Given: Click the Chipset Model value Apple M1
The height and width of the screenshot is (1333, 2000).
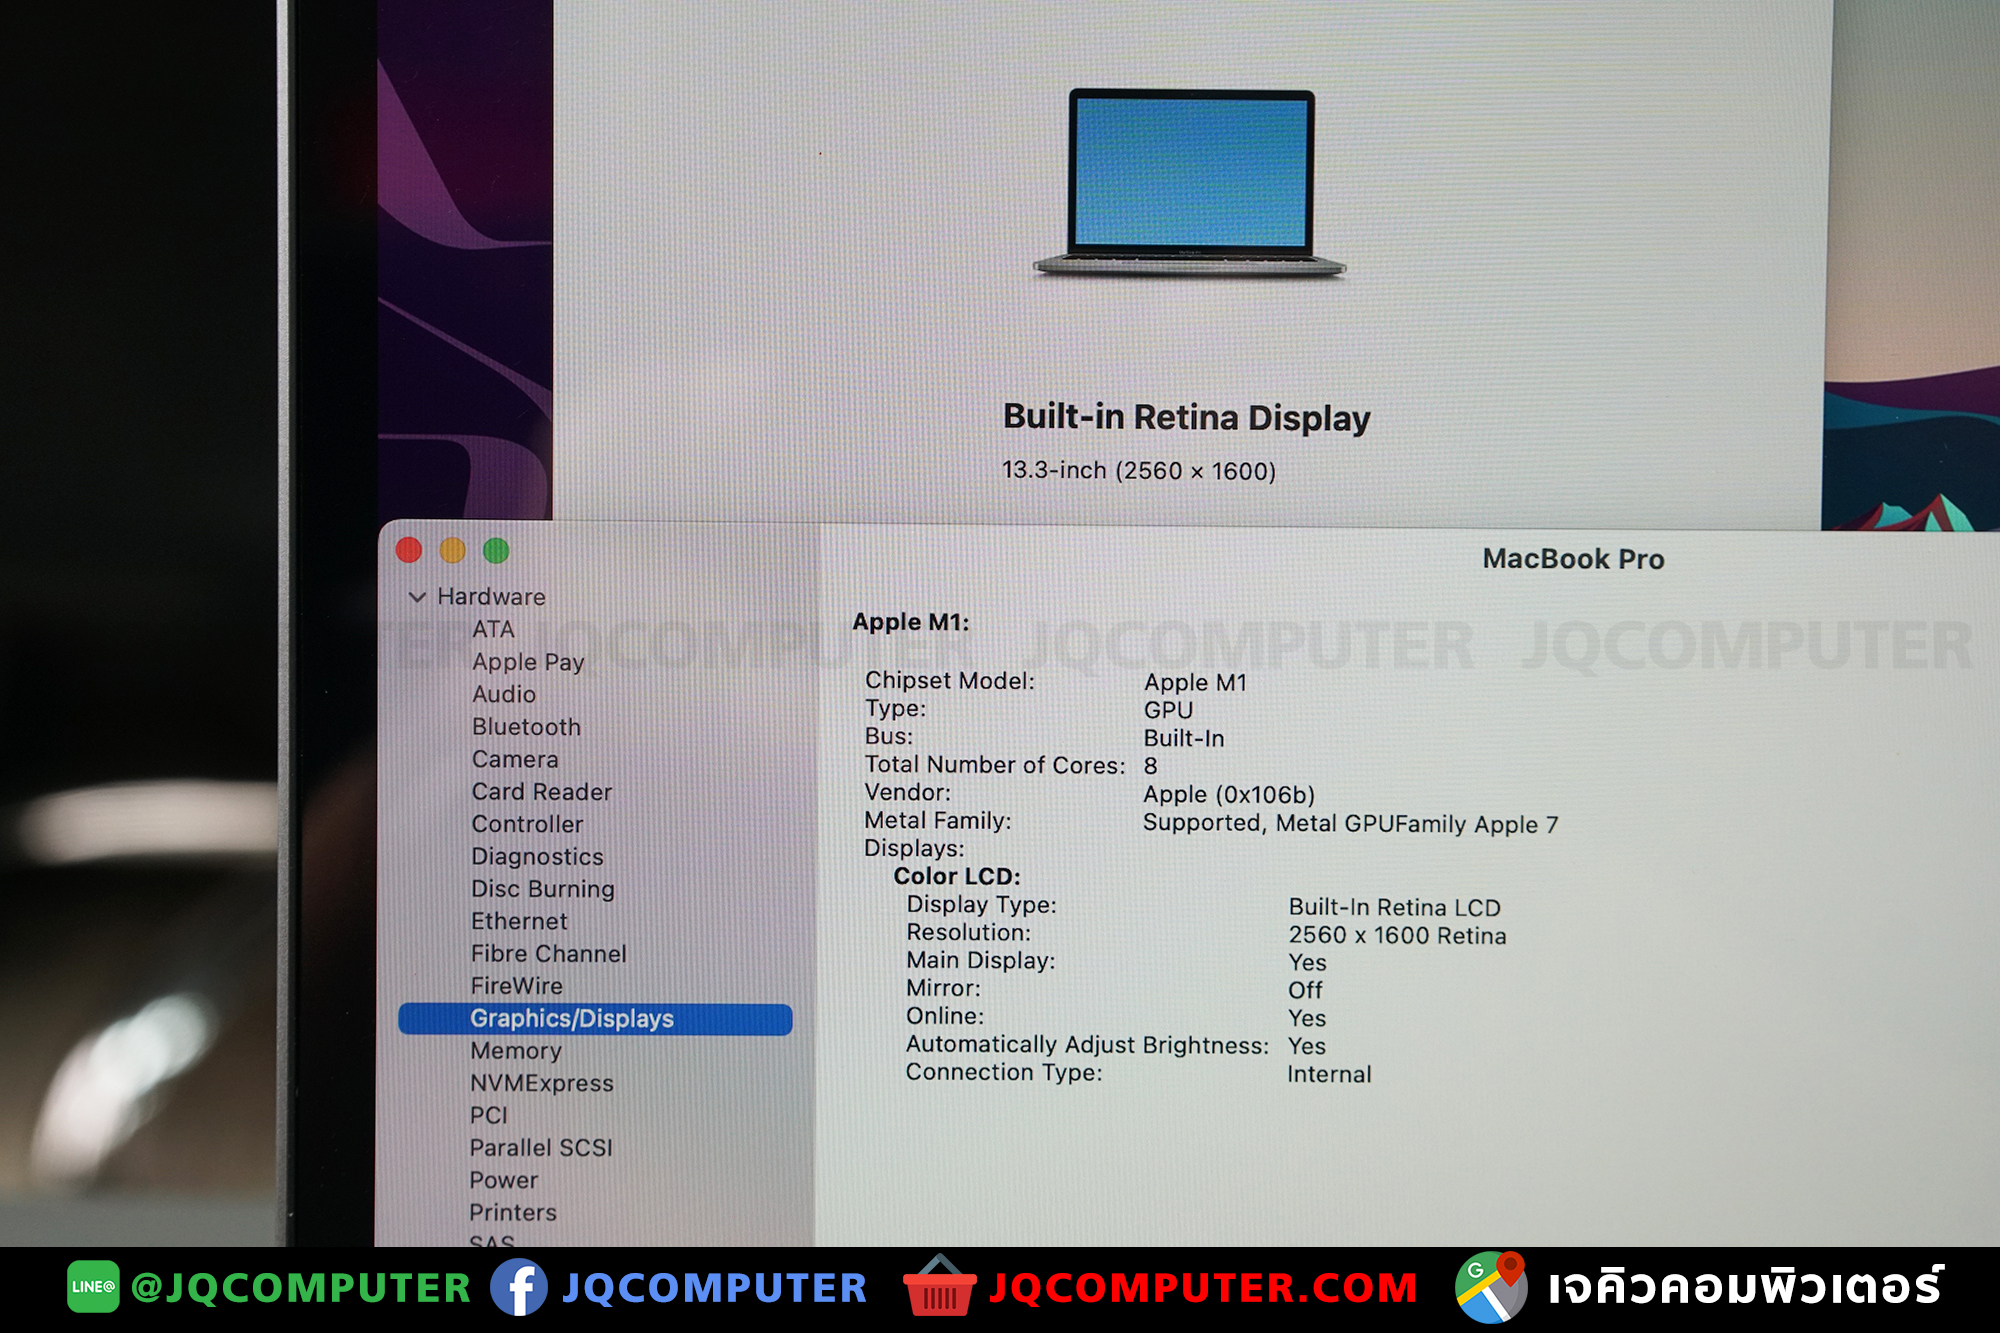Looking at the screenshot, I should pos(1195,683).
